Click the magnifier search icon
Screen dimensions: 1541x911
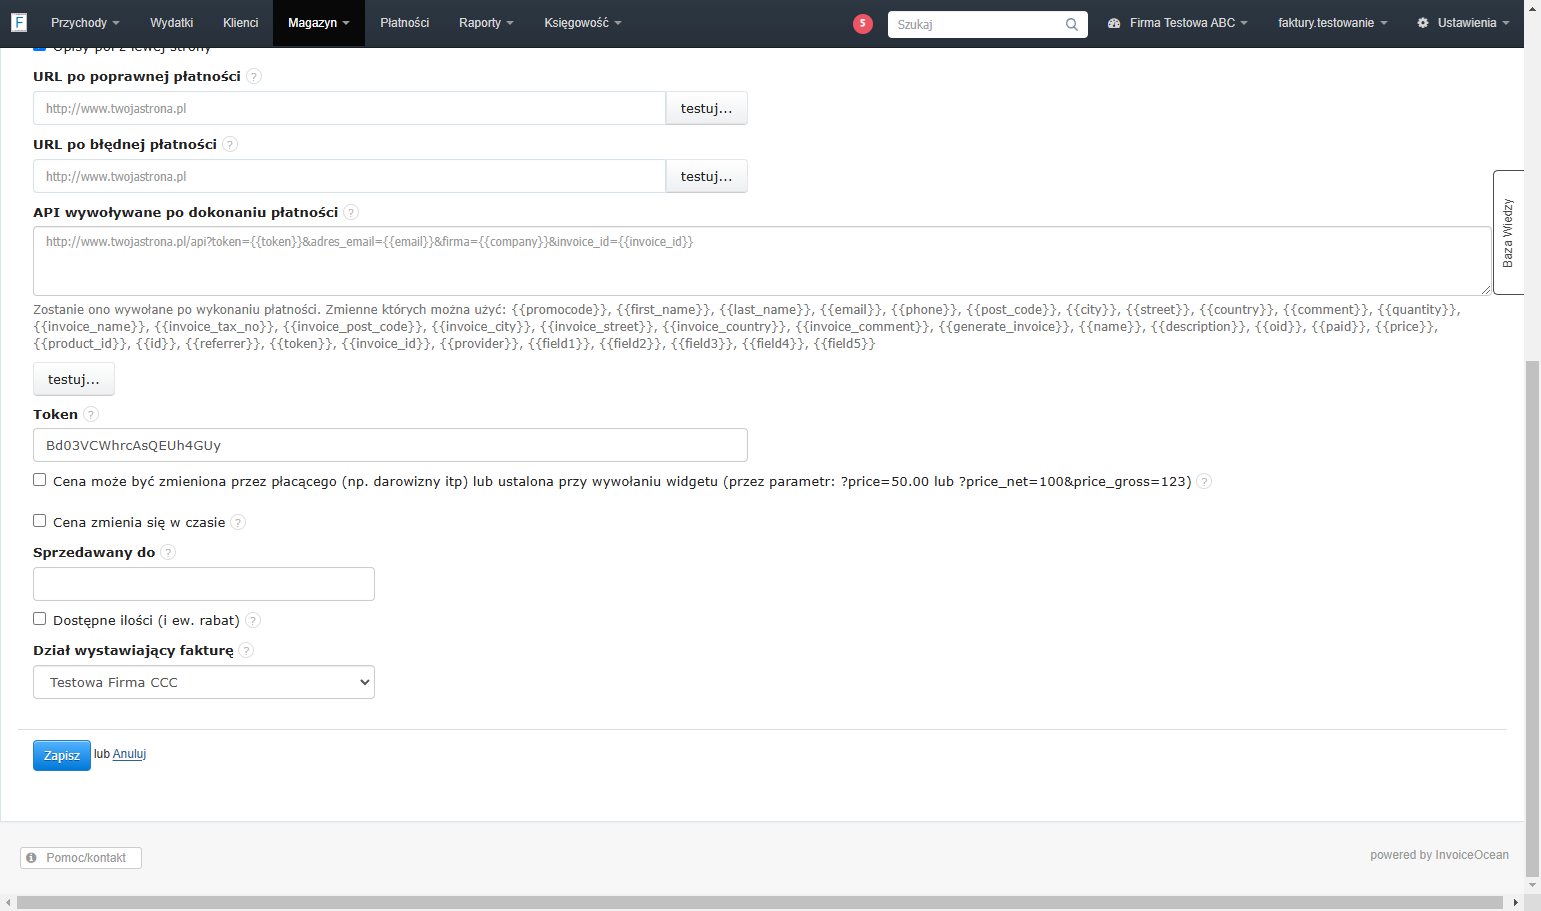1072,24
